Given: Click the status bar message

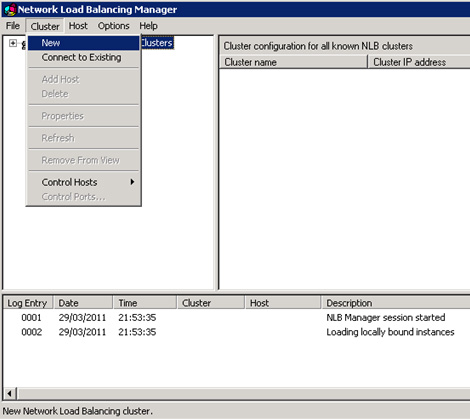Looking at the screenshot, I should click(78, 411).
